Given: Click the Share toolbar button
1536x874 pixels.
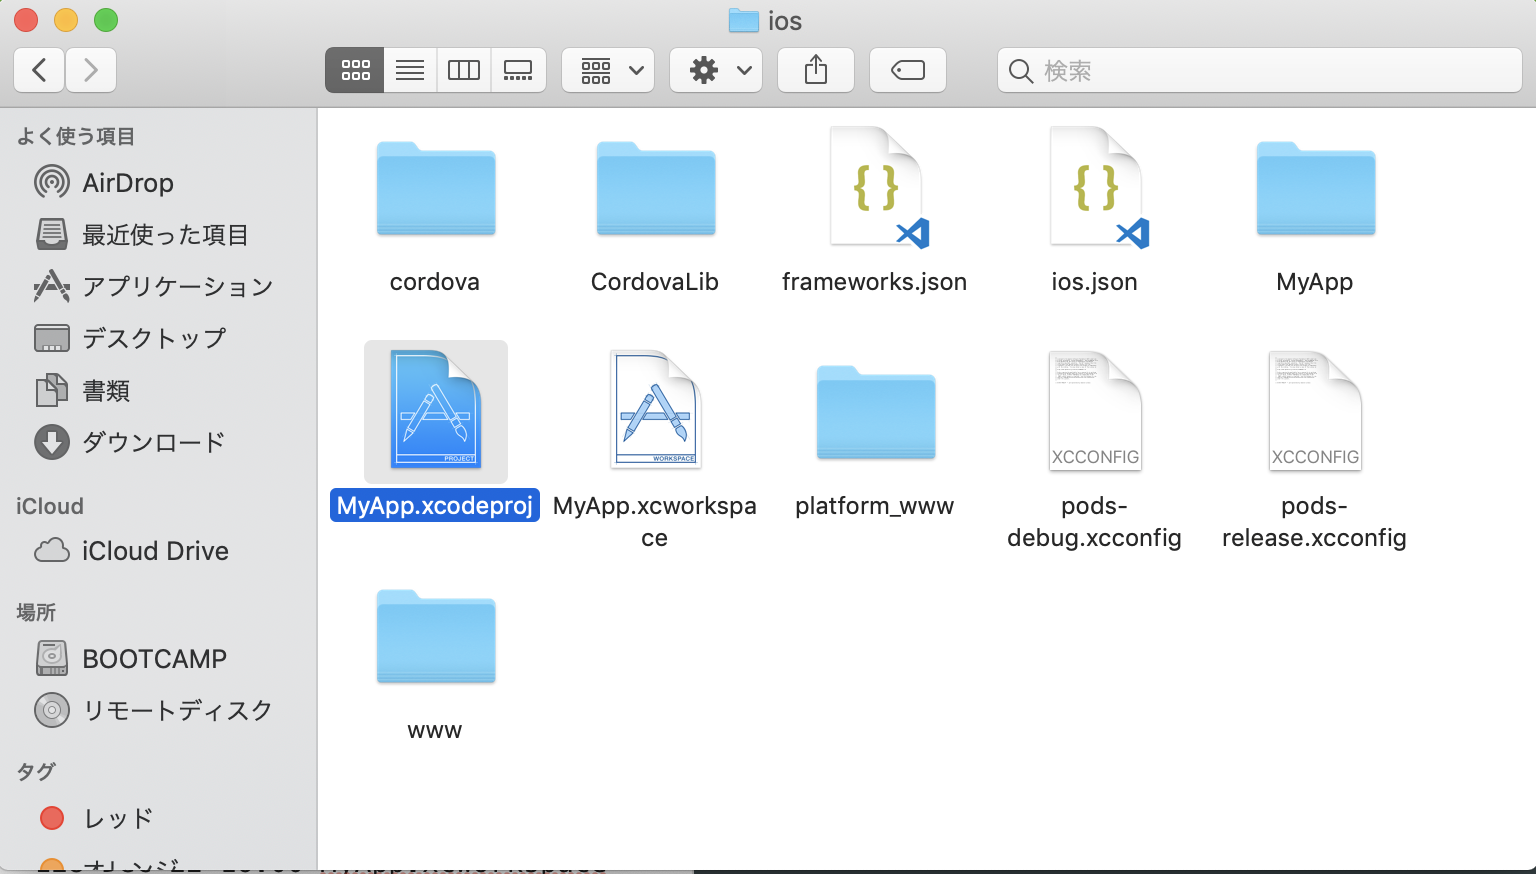Looking at the screenshot, I should pos(816,70).
